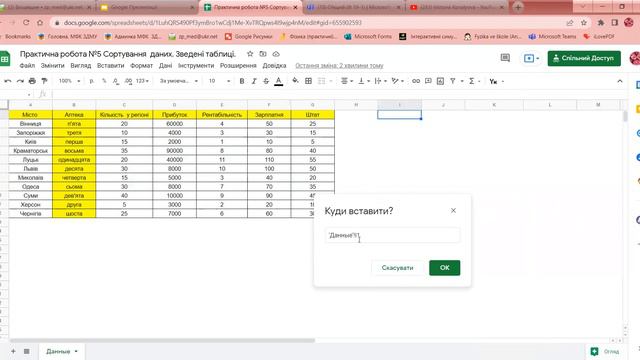Open the Змінити menu

point(53,65)
